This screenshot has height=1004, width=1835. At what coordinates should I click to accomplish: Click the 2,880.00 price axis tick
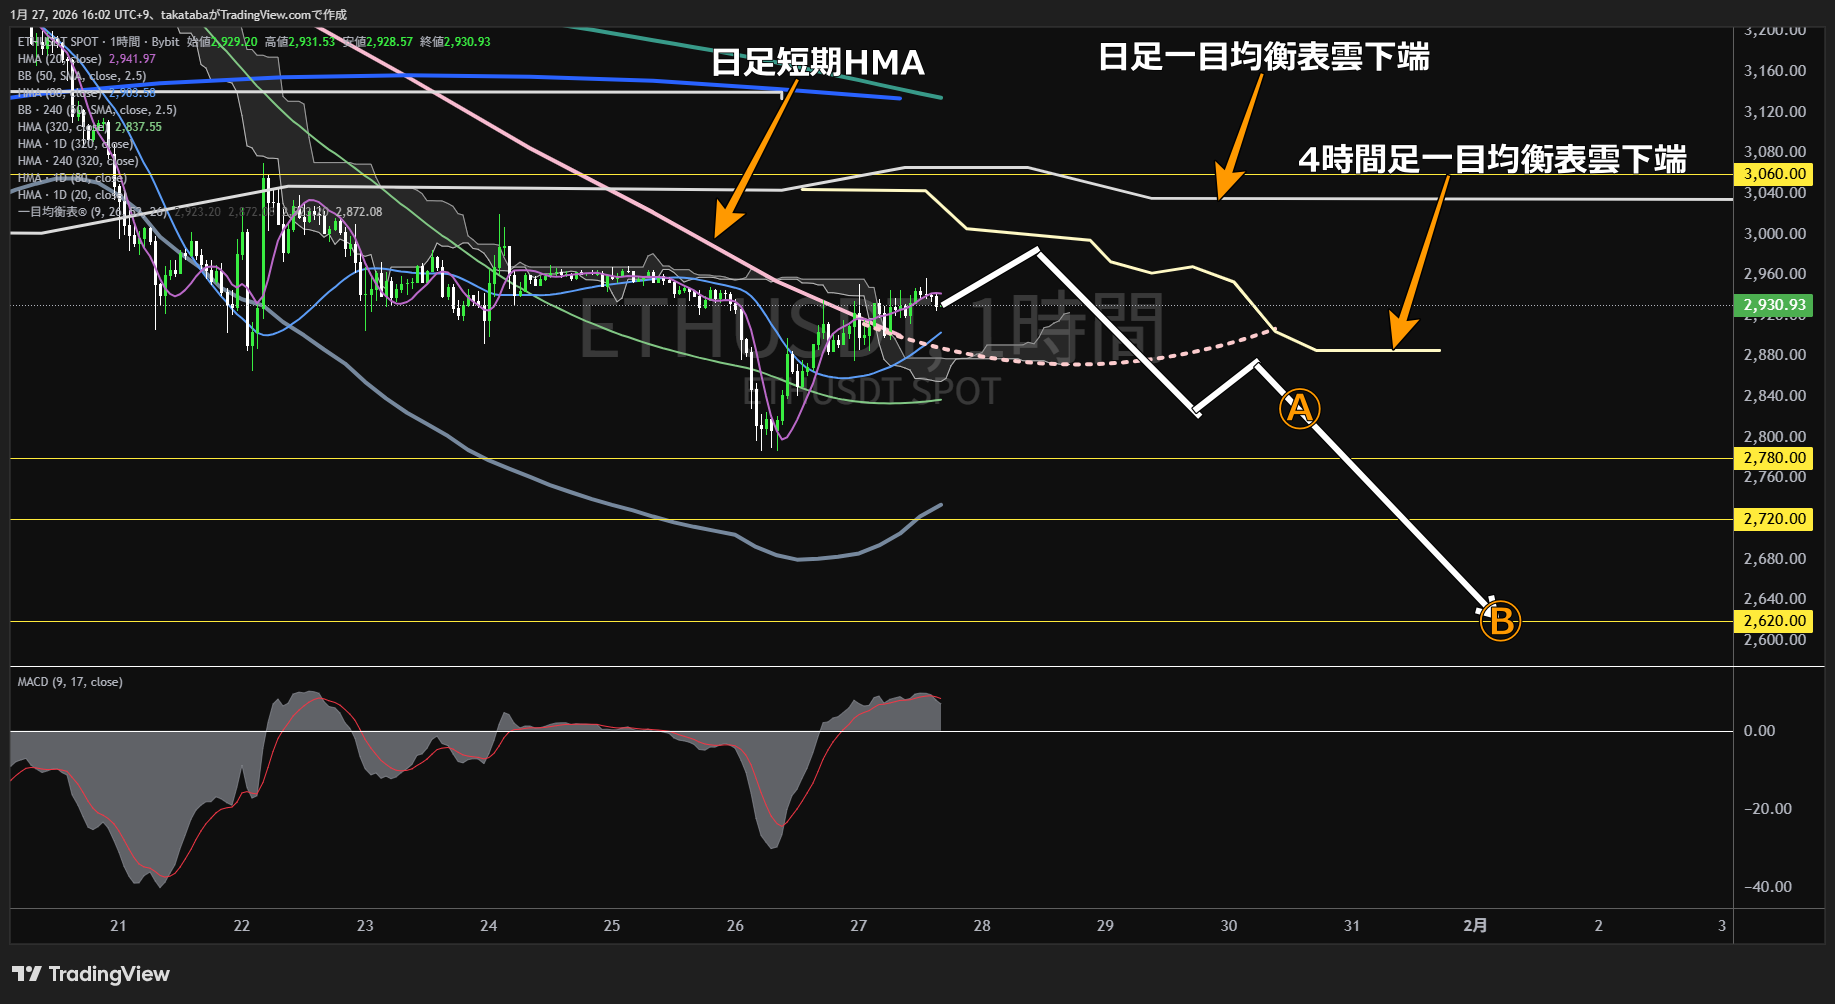point(1774,355)
